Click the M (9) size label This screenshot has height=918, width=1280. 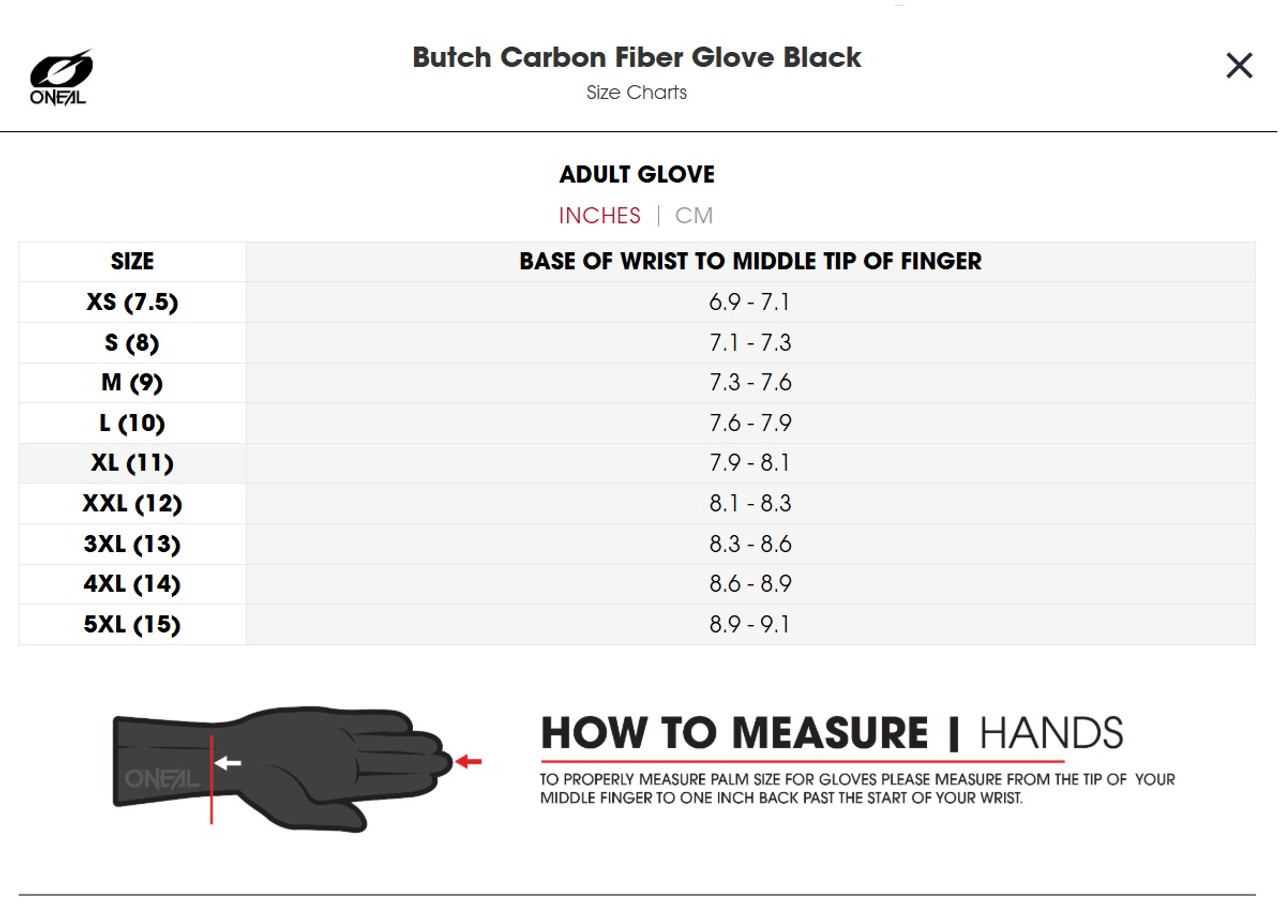(132, 383)
